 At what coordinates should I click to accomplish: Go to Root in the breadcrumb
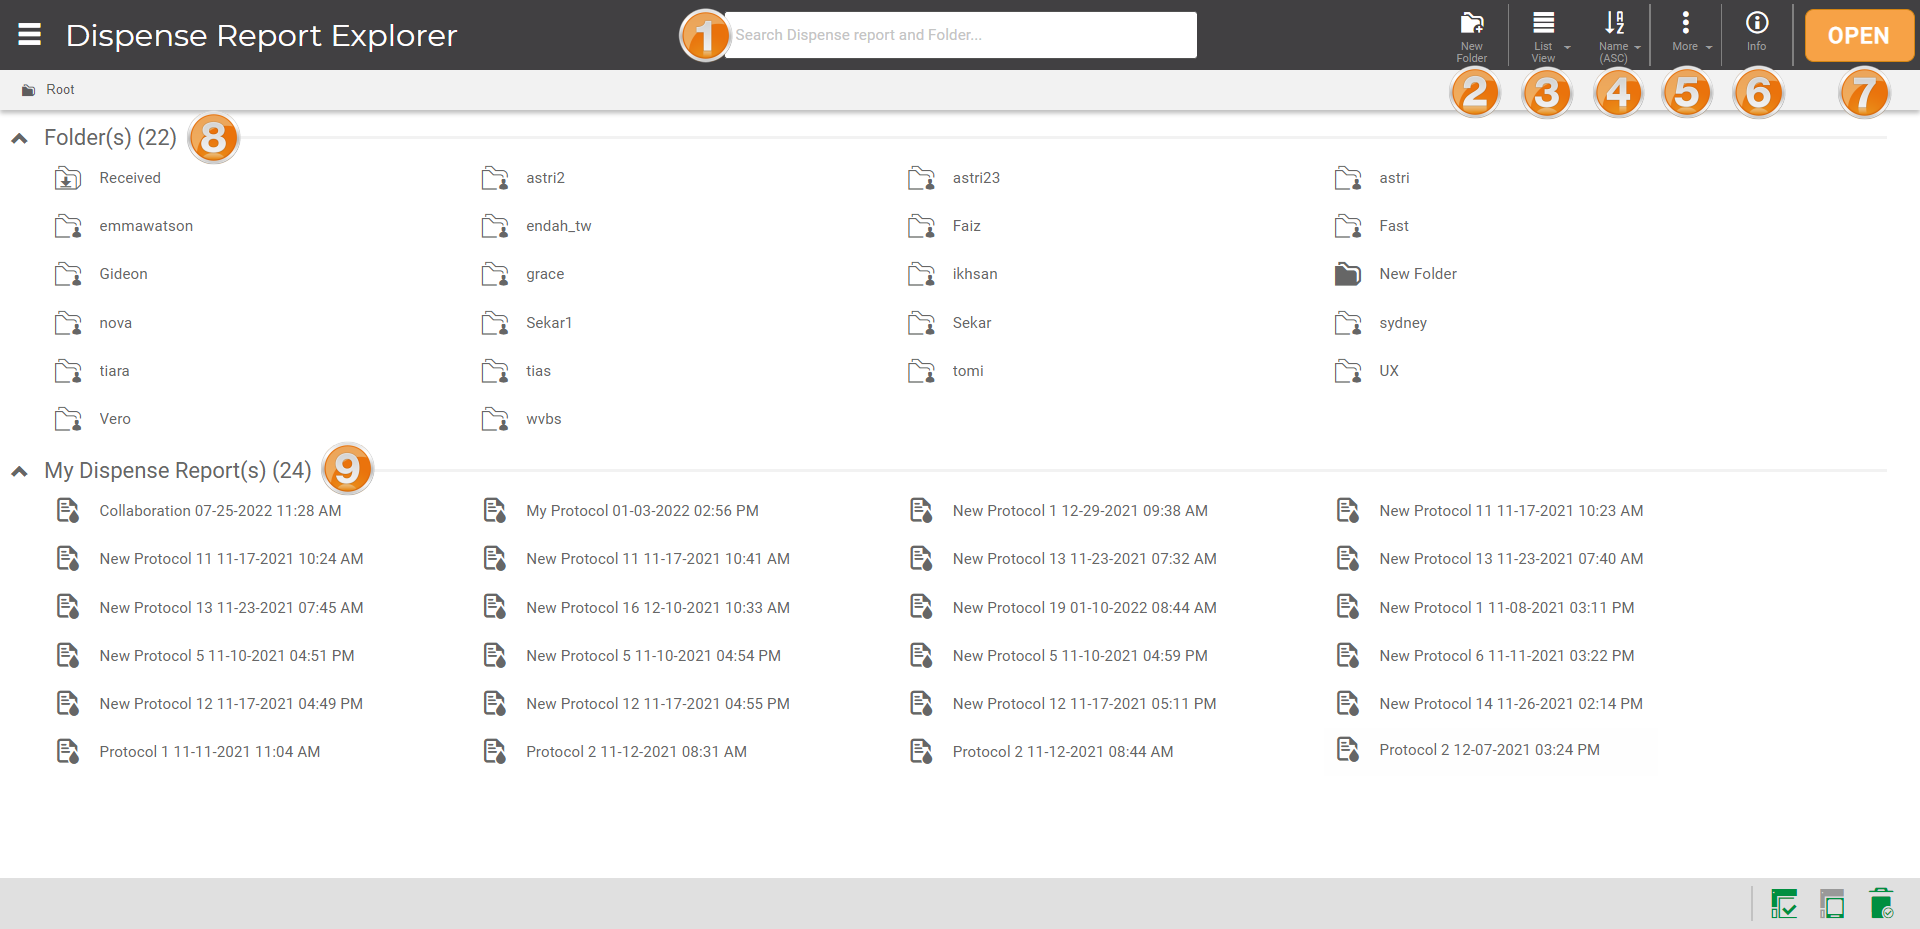[60, 90]
